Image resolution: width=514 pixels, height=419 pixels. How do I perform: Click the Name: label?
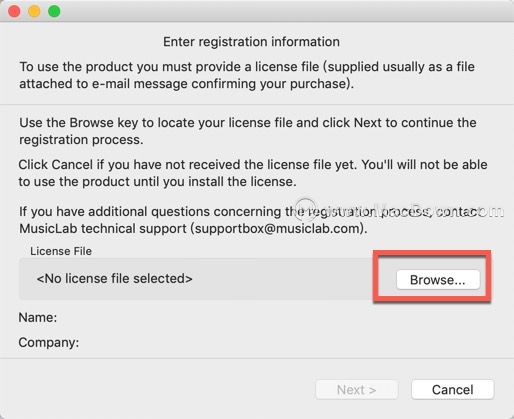pos(38,317)
